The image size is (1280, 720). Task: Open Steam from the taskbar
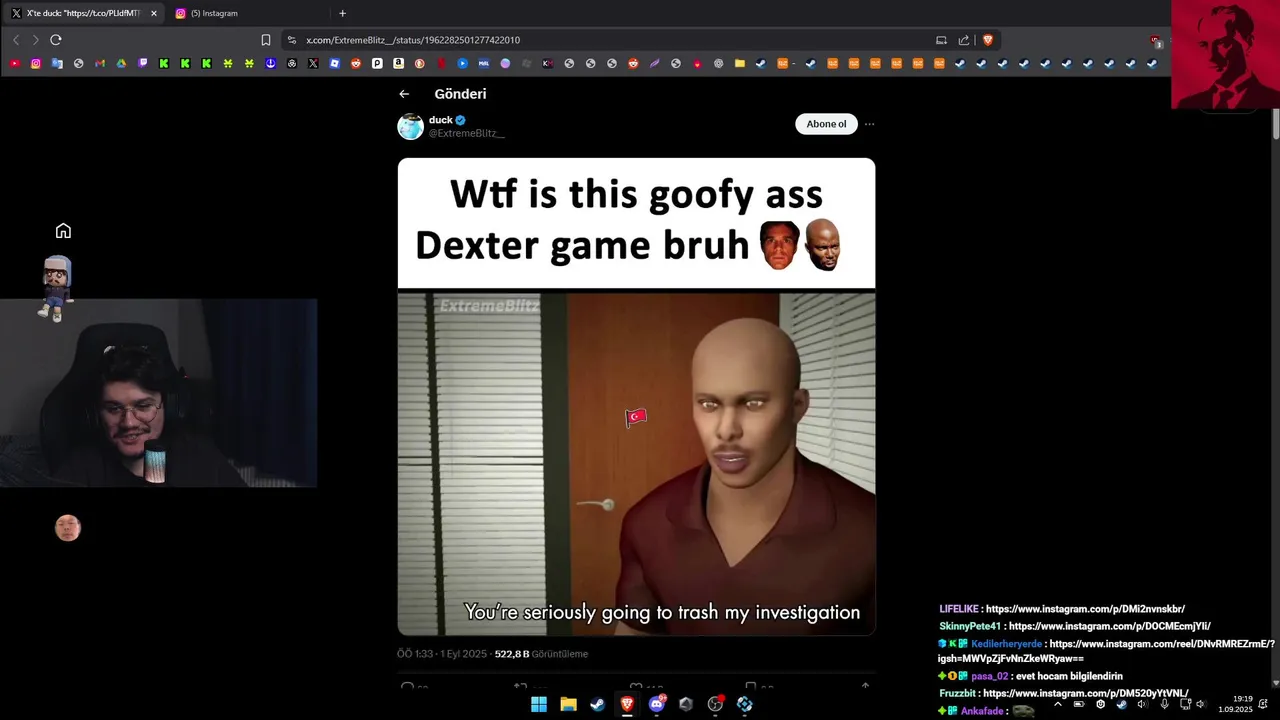point(597,704)
